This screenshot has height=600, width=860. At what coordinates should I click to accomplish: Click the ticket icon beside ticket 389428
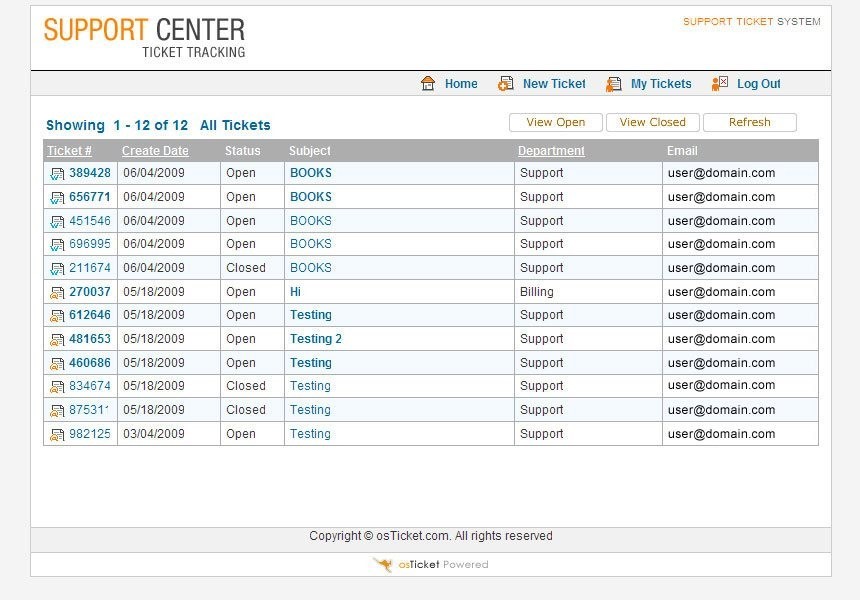57,173
